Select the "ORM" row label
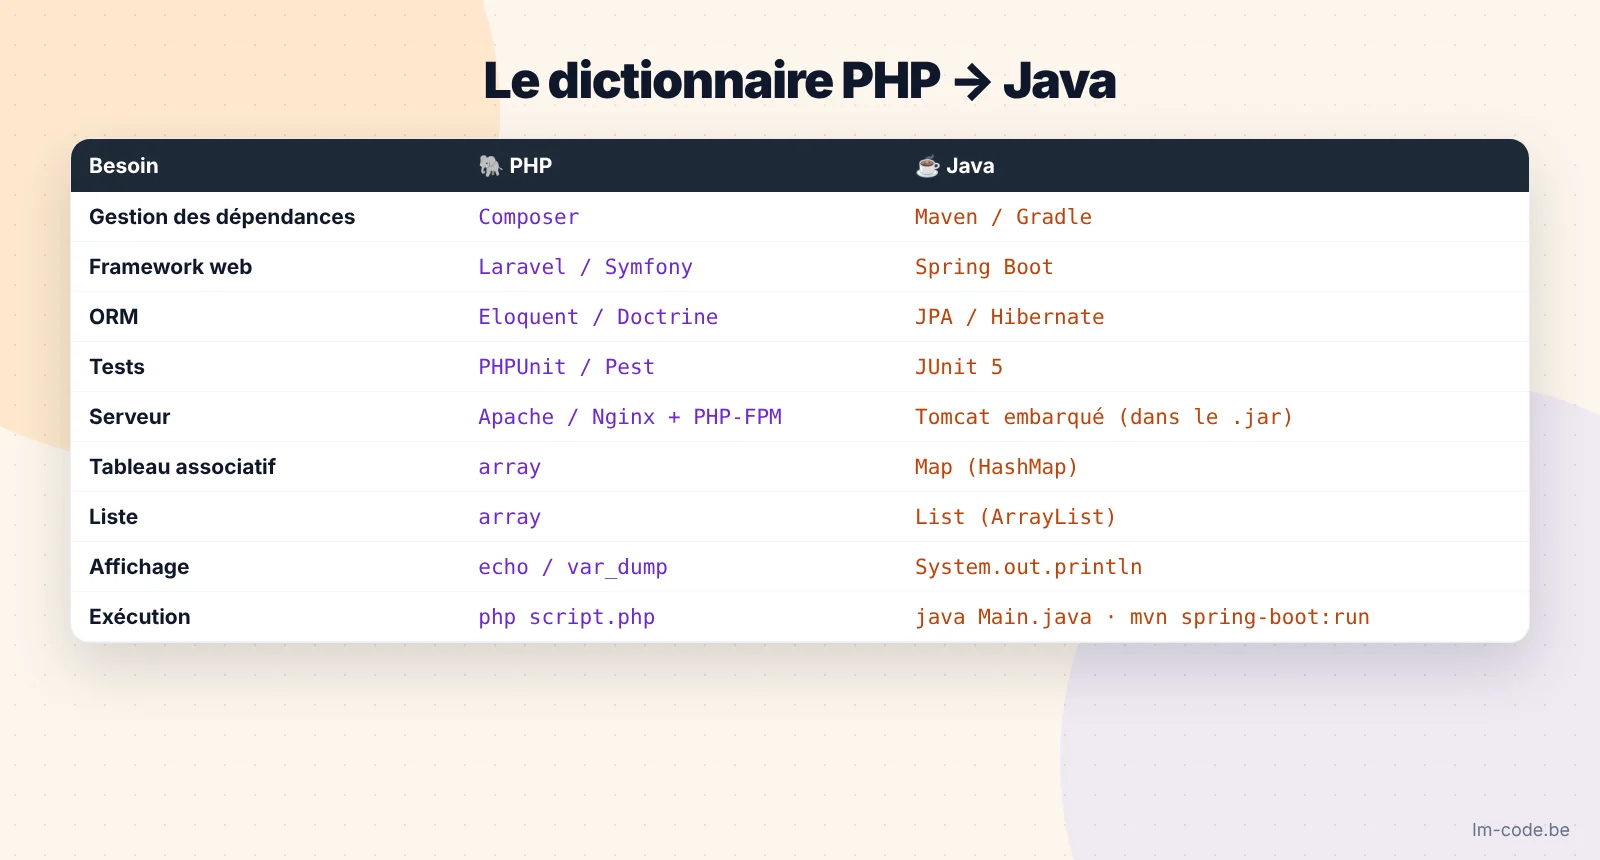This screenshot has width=1600, height=860. click(114, 317)
